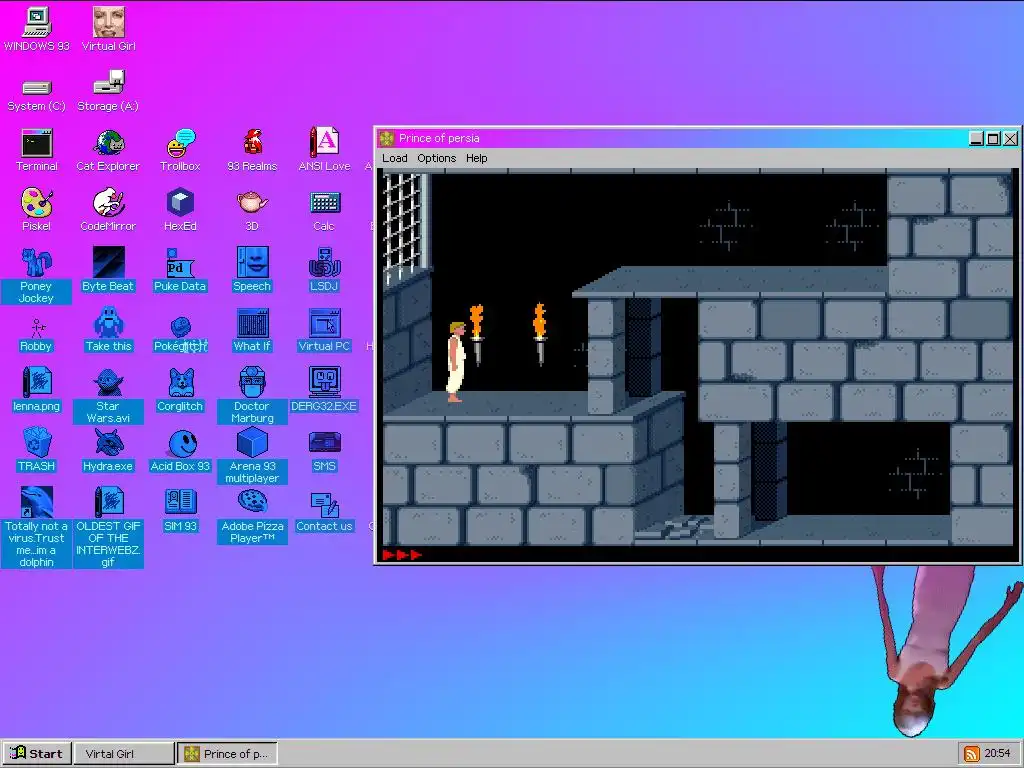Open the dolphin 'Totally not a virus' icon
Image resolution: width=1024 pixels, height=768 pixels.
coord(37,527)
